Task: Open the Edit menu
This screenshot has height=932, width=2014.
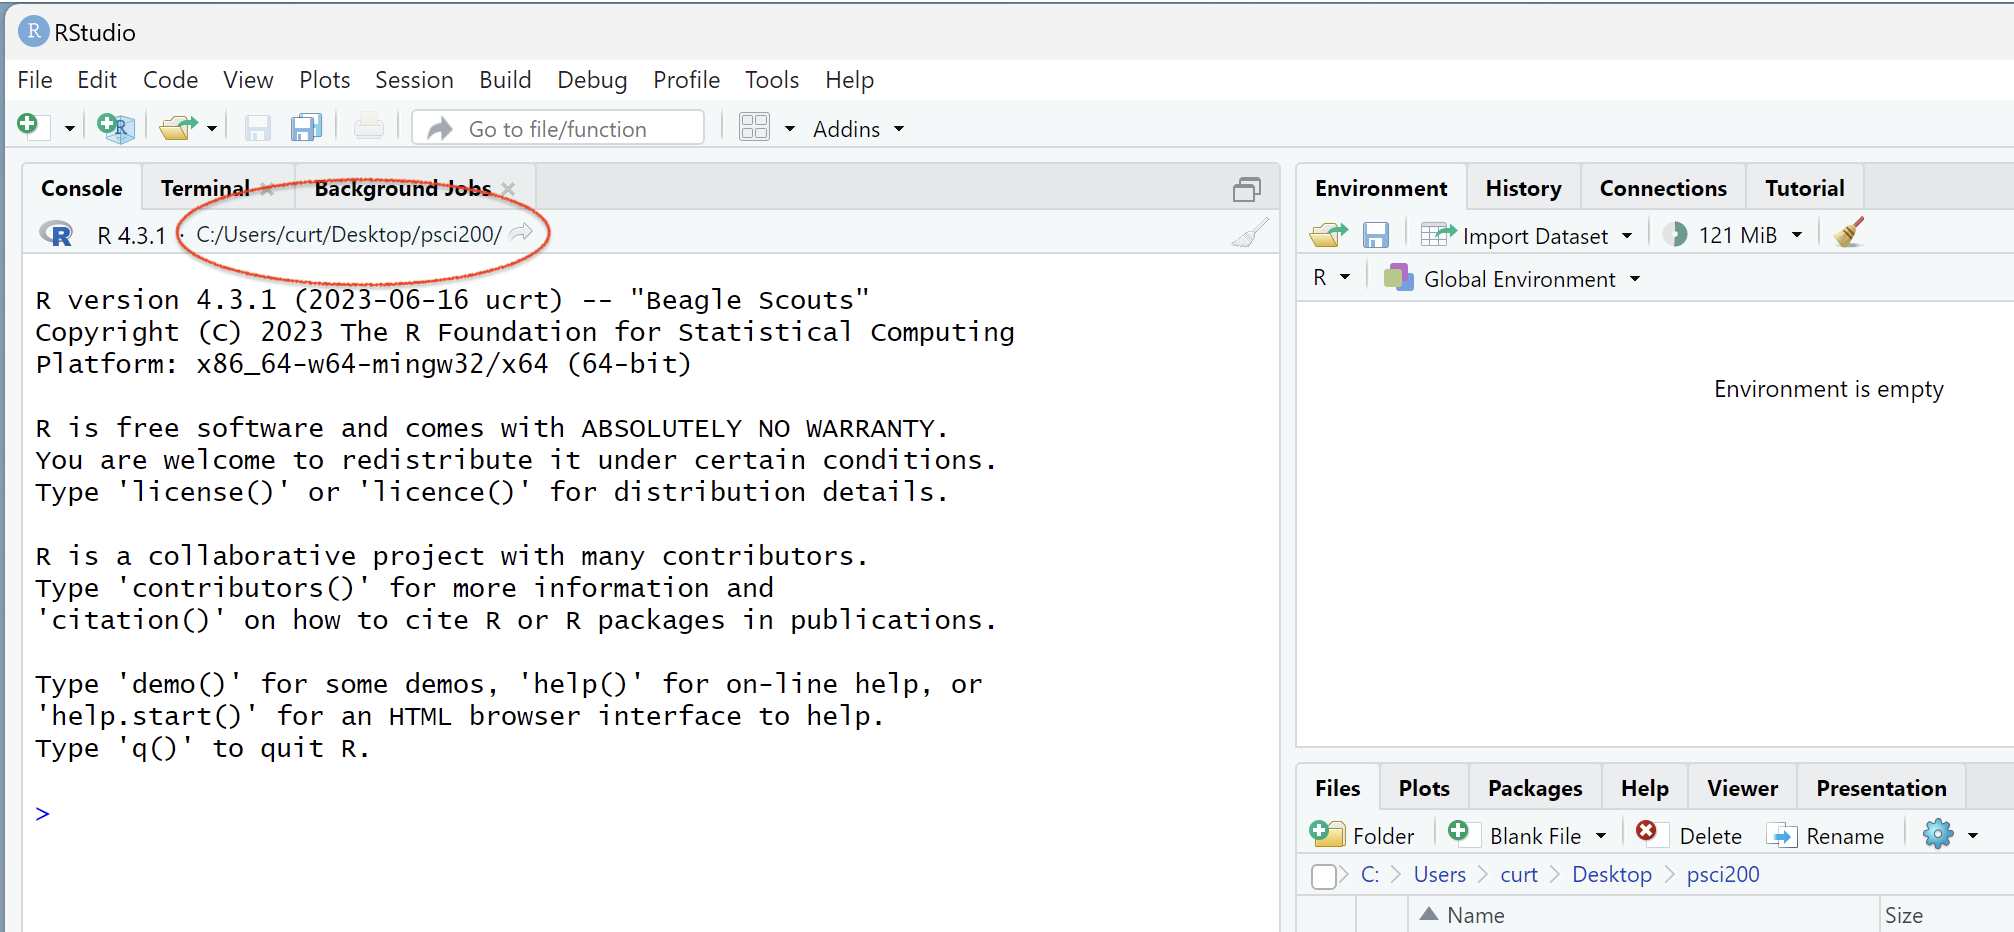Action: point(97,80)
